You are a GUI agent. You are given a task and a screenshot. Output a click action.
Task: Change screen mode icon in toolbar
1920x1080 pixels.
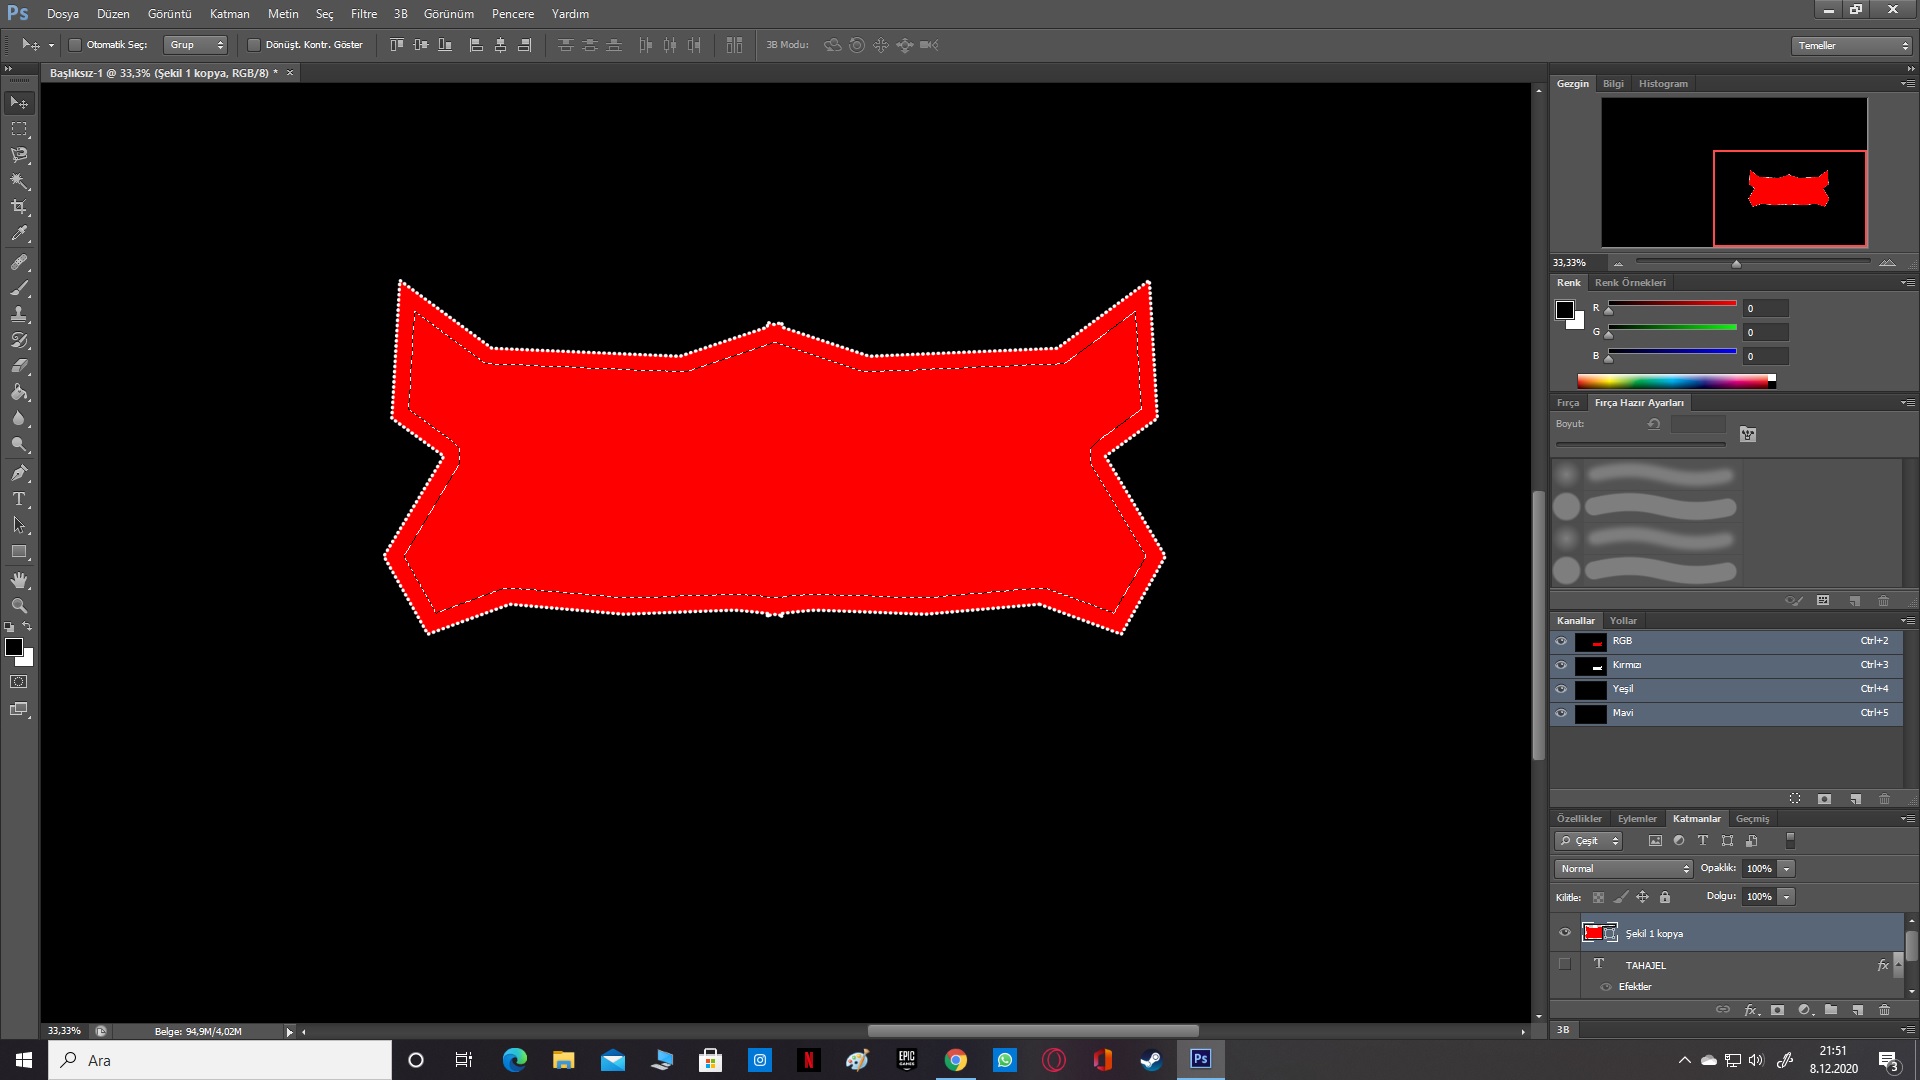[19, 709]
